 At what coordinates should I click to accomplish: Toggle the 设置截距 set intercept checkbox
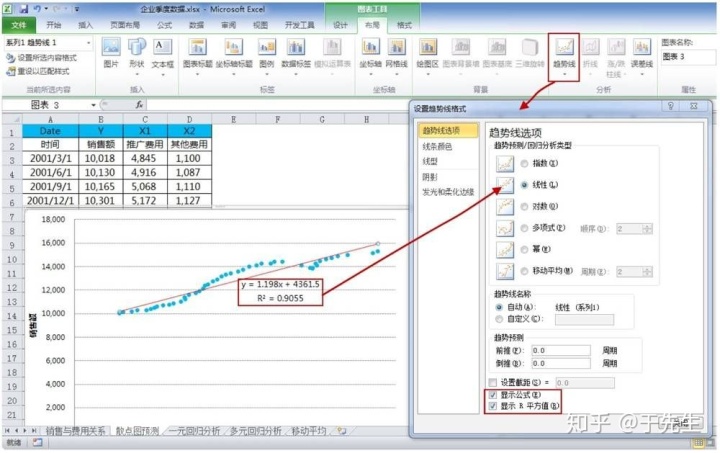click(x=493, y=383)
